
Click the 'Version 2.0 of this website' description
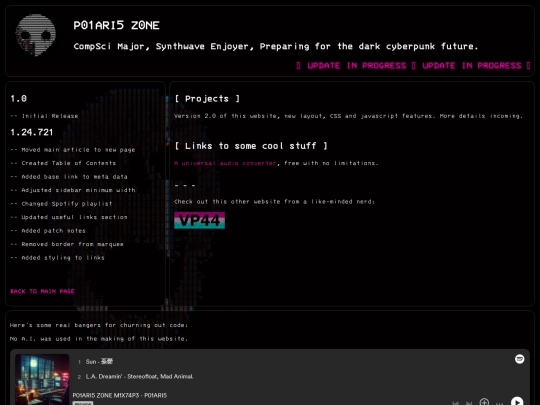[349, 116]
